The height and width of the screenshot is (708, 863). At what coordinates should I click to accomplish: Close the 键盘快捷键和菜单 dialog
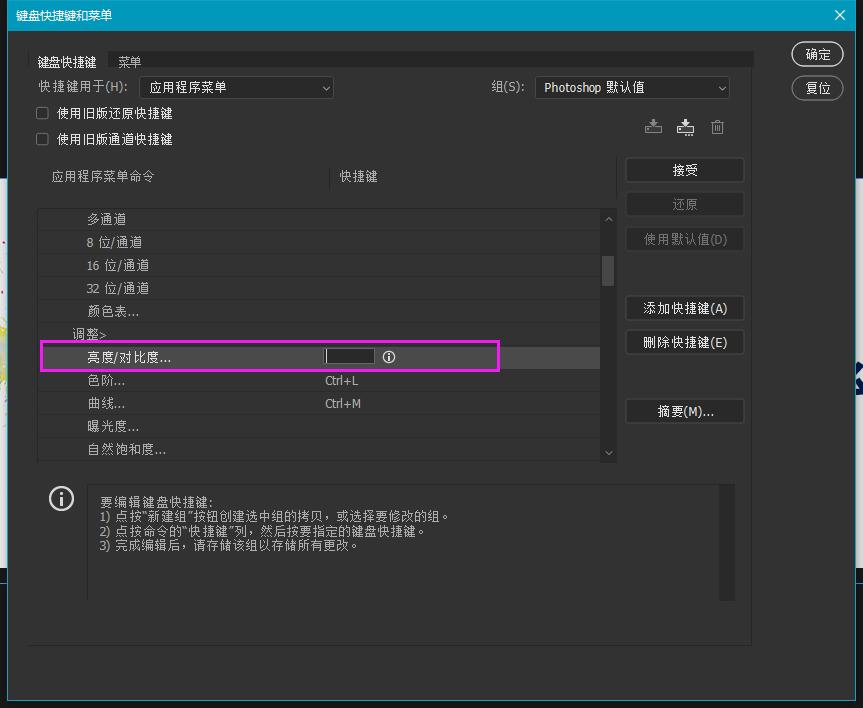click(839, 15)
